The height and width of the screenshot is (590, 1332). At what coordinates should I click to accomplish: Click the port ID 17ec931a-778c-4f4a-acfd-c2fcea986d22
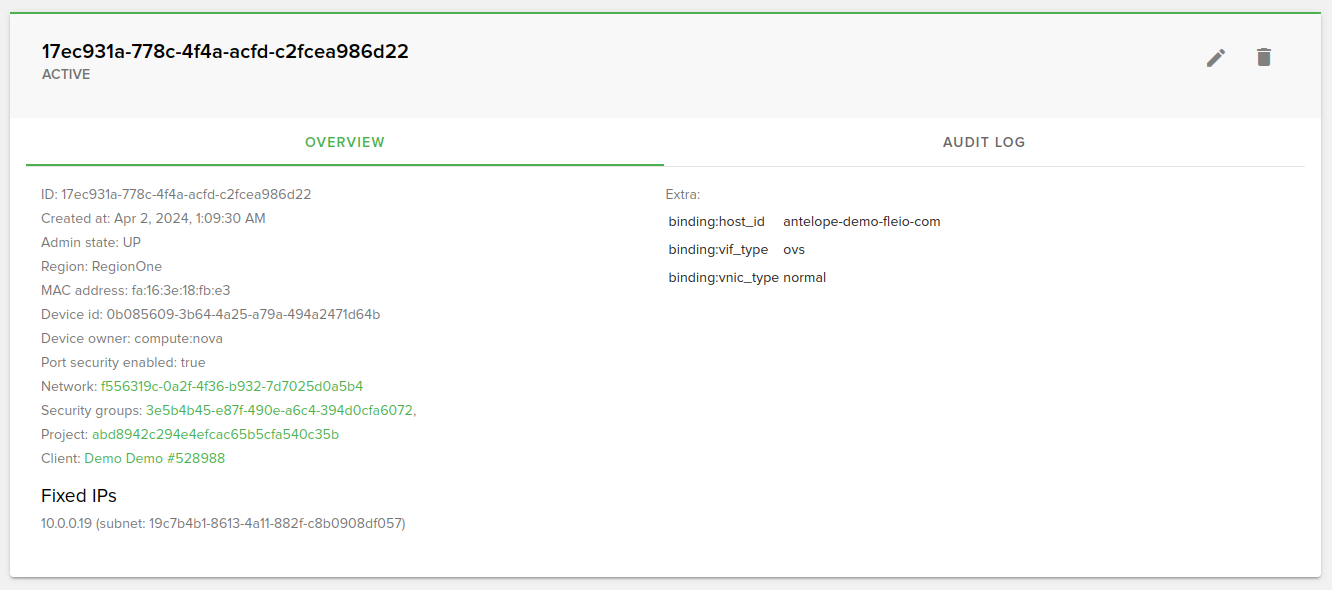point(224,51)
